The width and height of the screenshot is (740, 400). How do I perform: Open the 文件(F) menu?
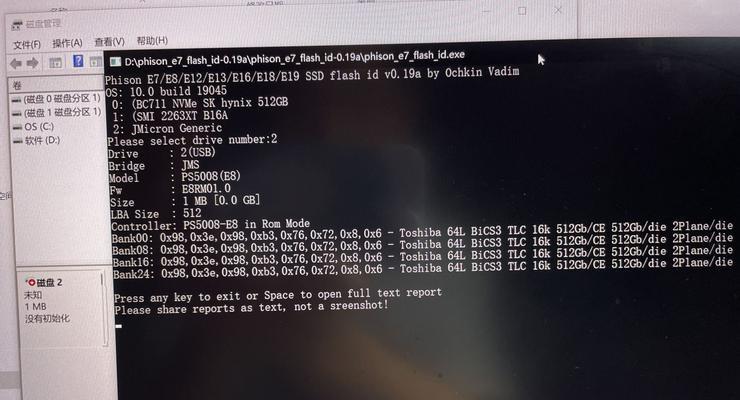[27, 44]
